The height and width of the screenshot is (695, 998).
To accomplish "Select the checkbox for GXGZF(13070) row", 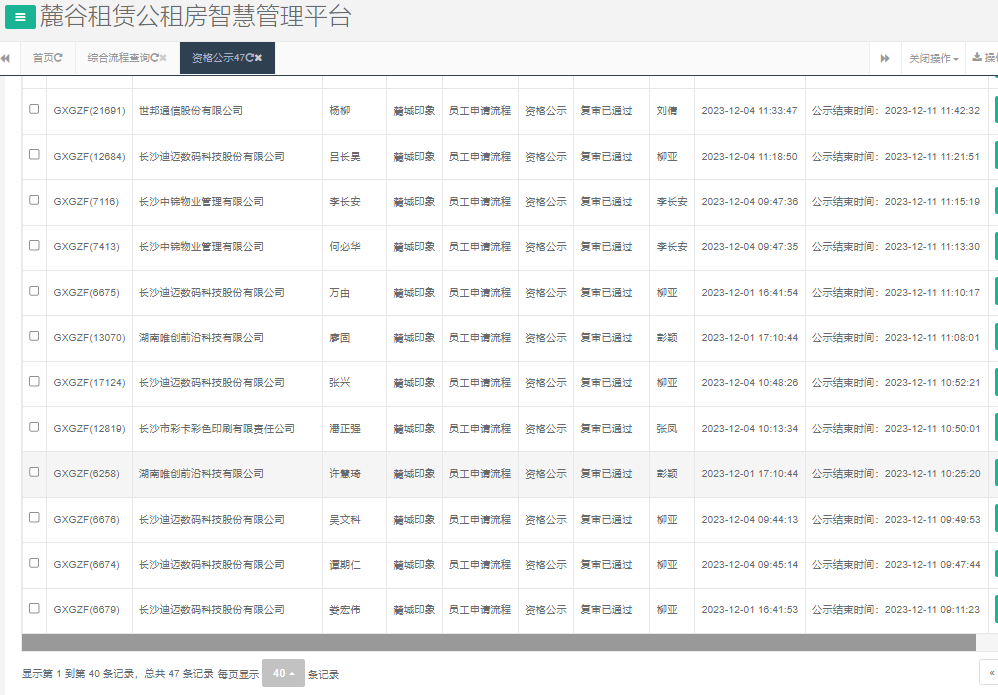I will 34,336.
